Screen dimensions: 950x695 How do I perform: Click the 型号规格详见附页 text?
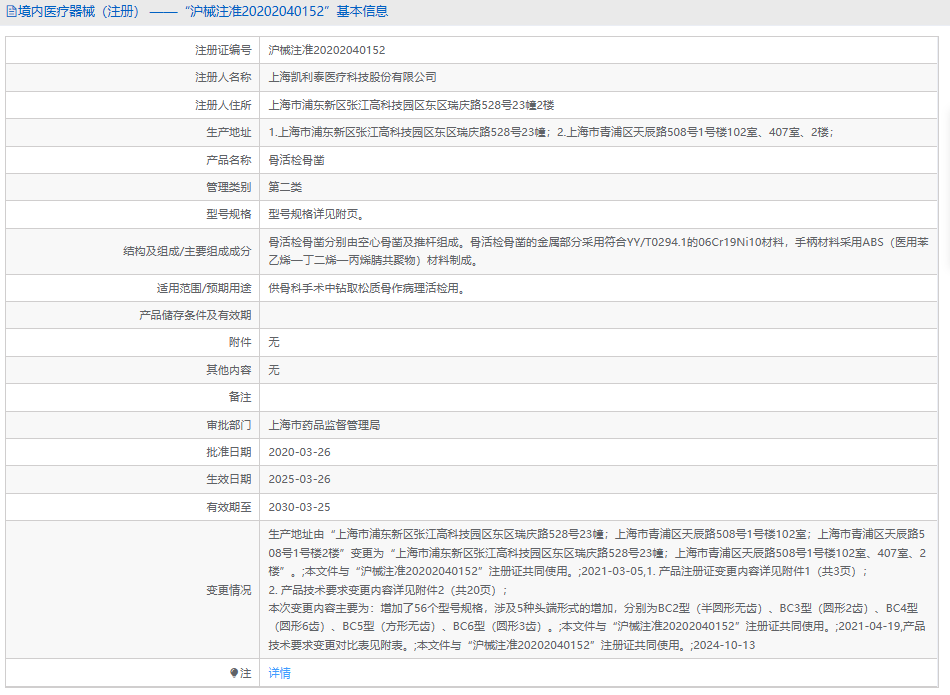point(316,214)
